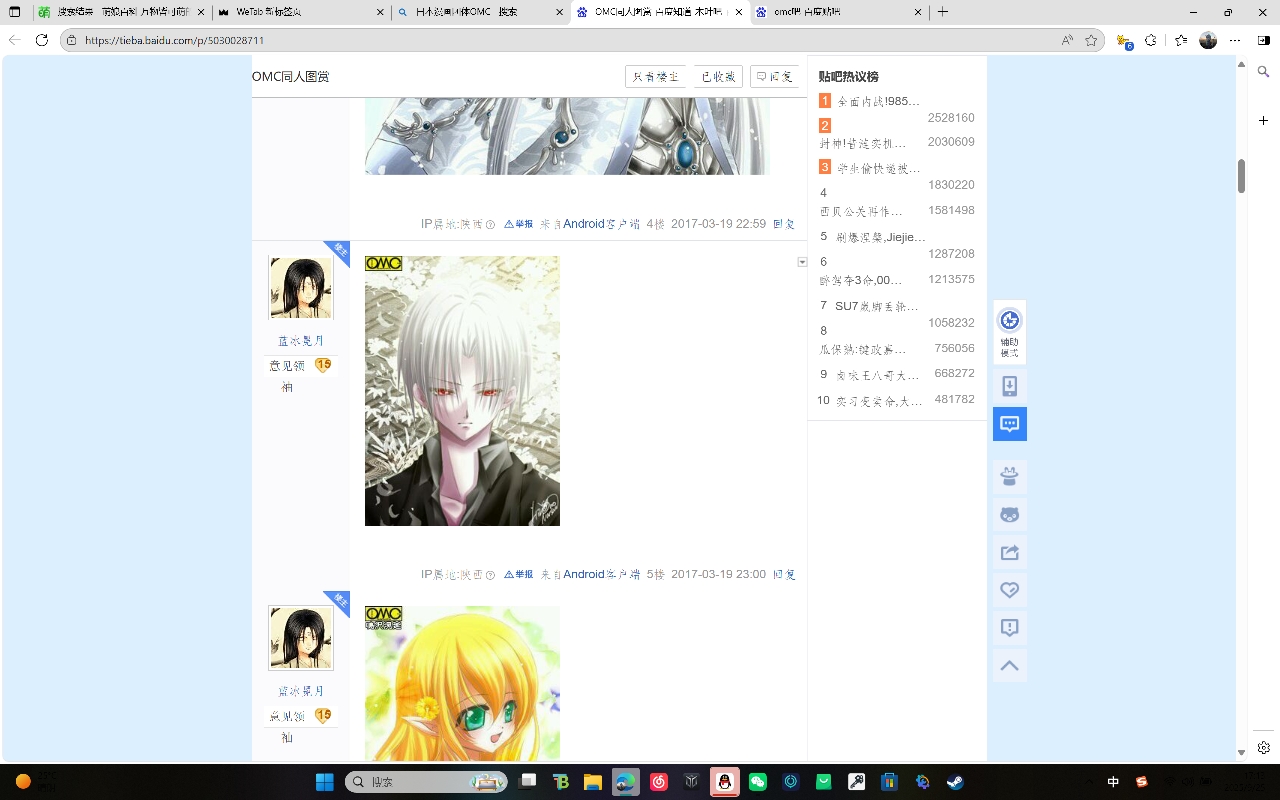Image resolution: width=1280 pixels, height=800 pixels.
Task: Click the heart favorite icon in side toolbar
Action: click(1010, 590)
